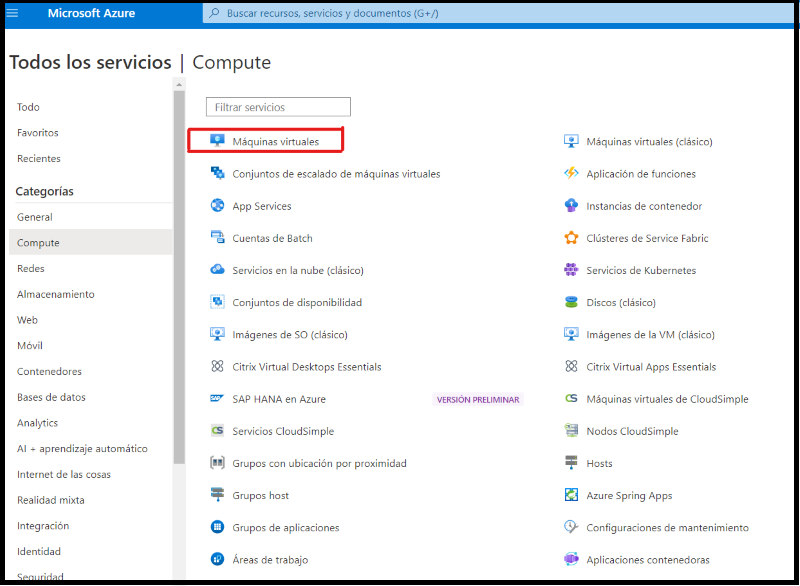Open the hamburger portal menu
The width and height of the screenshot is (800, 586).
click(x=12, y=13)
